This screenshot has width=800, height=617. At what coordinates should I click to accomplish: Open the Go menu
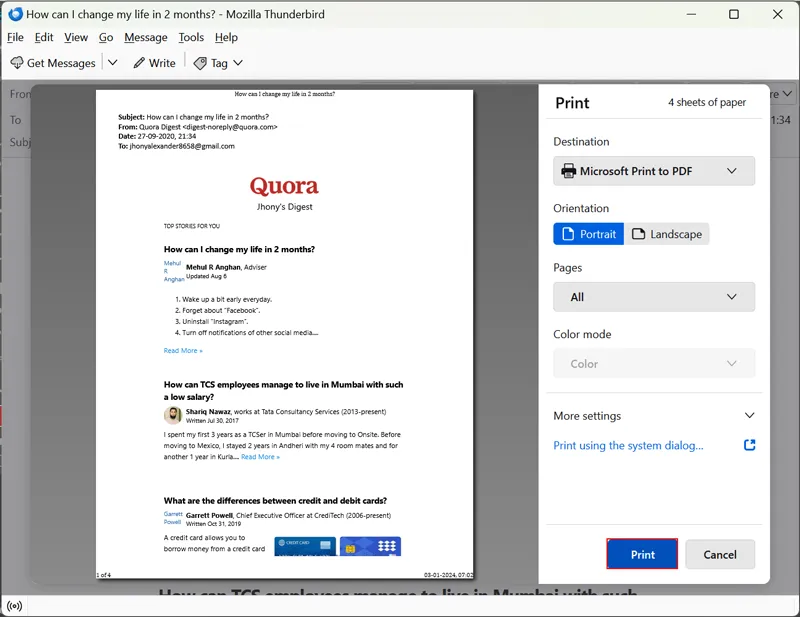(x=106, y=37)
